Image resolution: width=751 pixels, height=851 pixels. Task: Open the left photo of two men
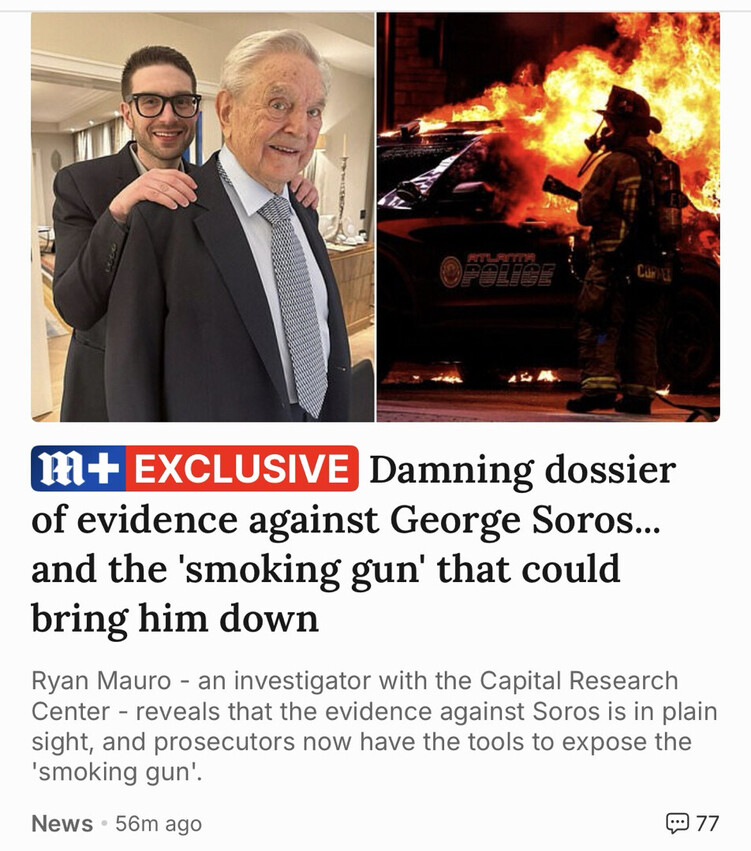(202, 217)
